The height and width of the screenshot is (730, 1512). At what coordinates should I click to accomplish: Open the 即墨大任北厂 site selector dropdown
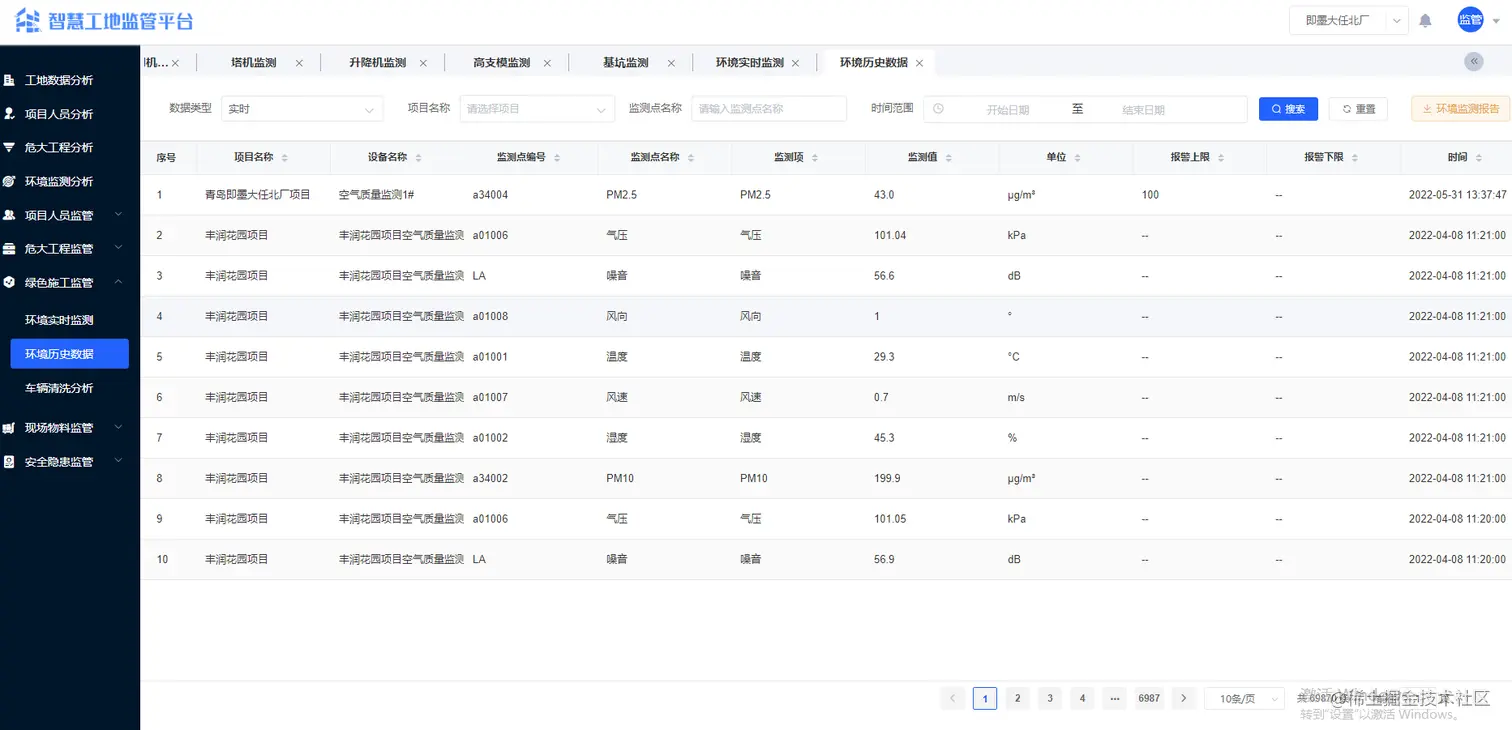tap(1349, 20)
